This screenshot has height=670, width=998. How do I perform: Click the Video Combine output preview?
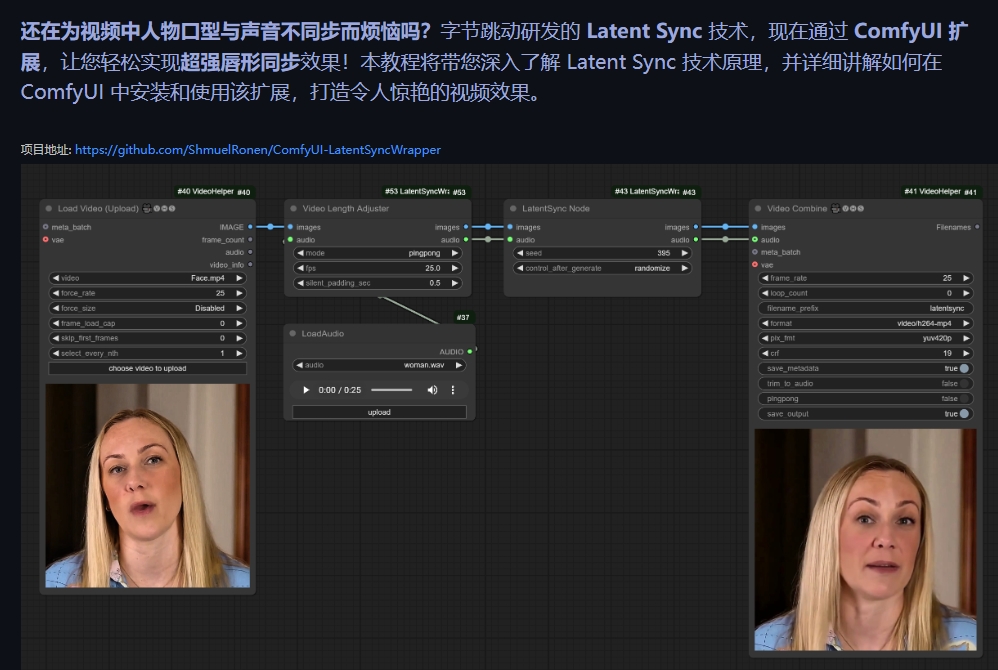point(866,540)
